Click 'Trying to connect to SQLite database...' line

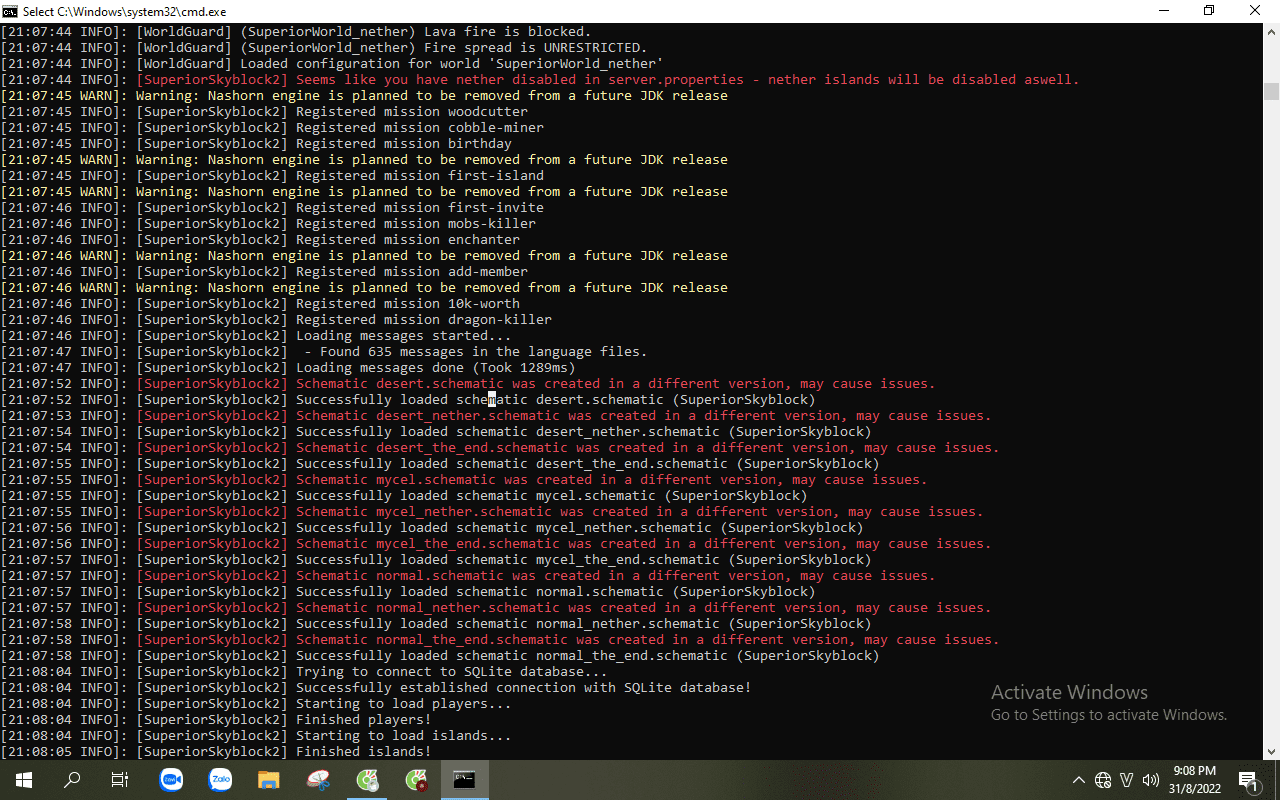(x=304, y=672)
